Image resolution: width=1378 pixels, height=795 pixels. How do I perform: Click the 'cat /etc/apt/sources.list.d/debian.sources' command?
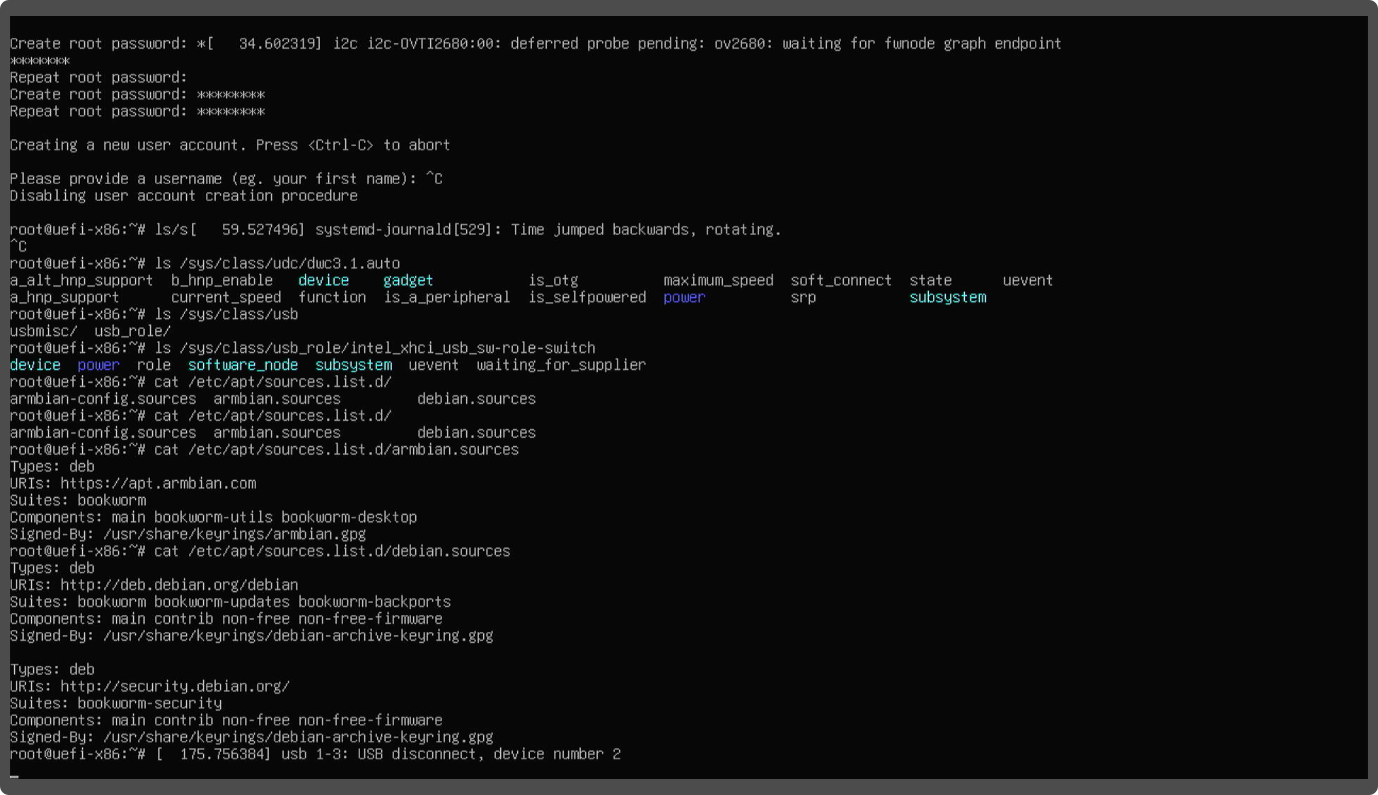tap(332, 552)
